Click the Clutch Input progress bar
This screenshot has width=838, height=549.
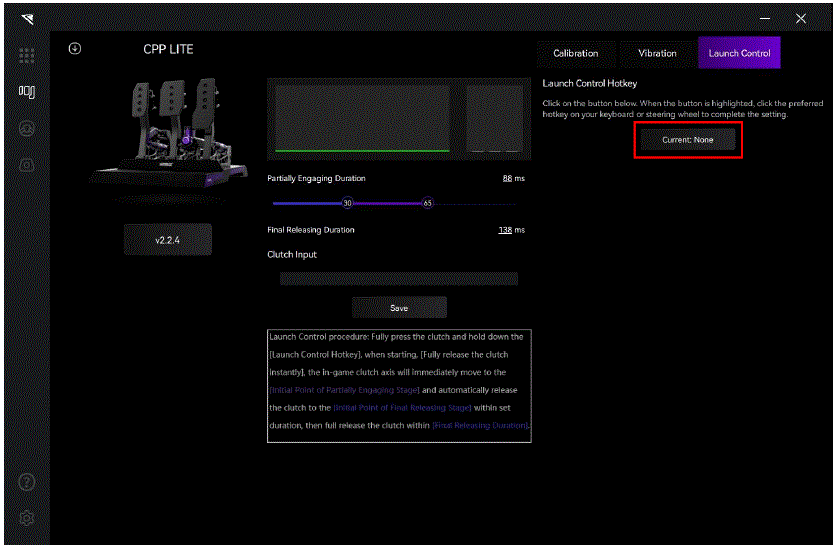click(x=399, y=279)
